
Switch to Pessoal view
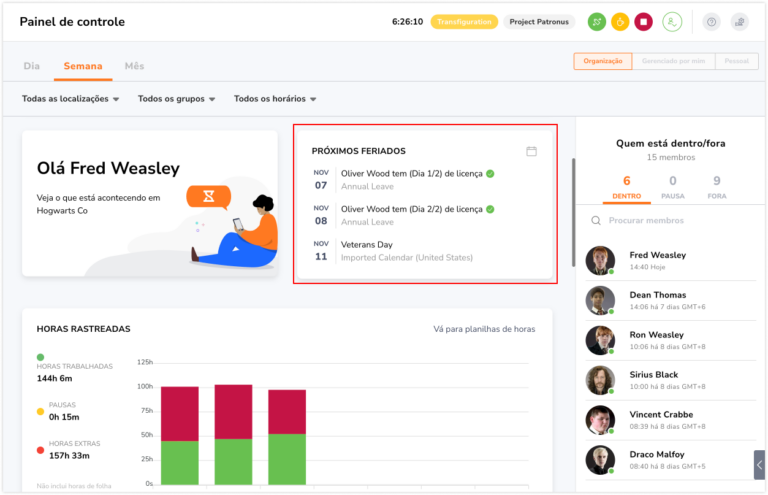[x=737, y=61]
